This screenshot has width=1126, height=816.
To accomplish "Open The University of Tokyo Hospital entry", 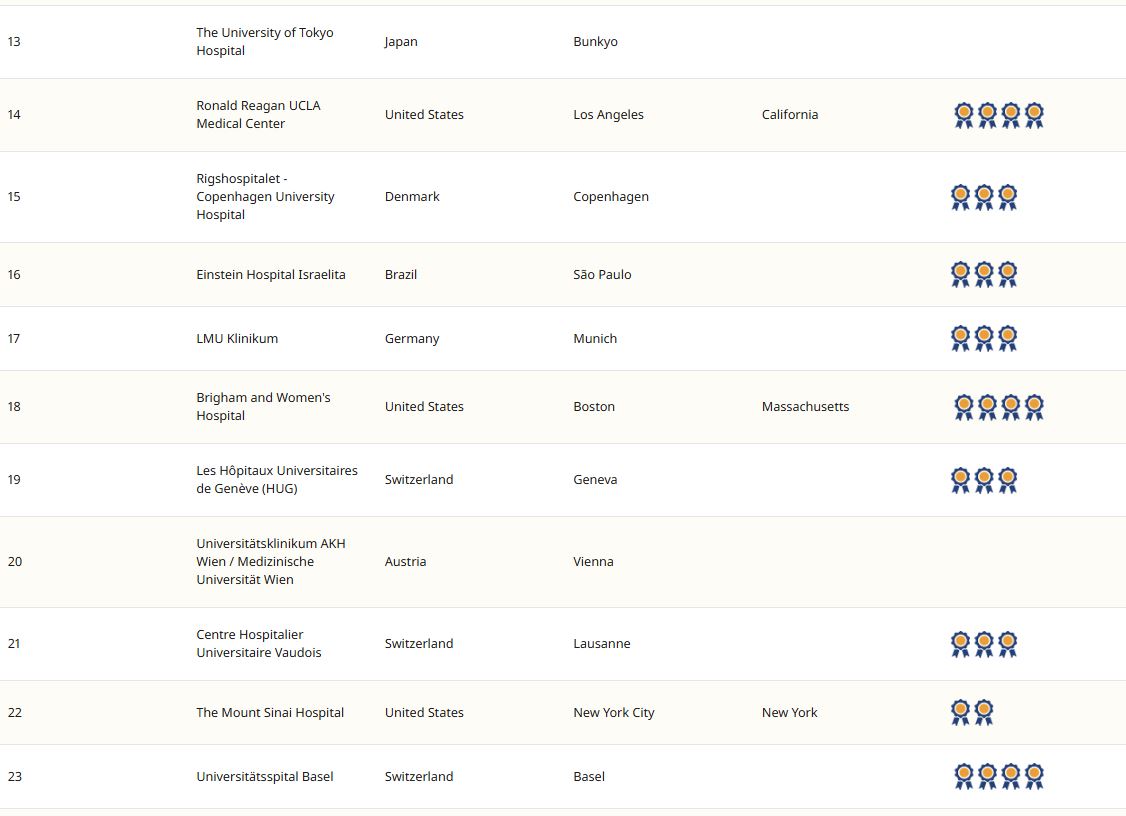I will [x=265, y=42].
